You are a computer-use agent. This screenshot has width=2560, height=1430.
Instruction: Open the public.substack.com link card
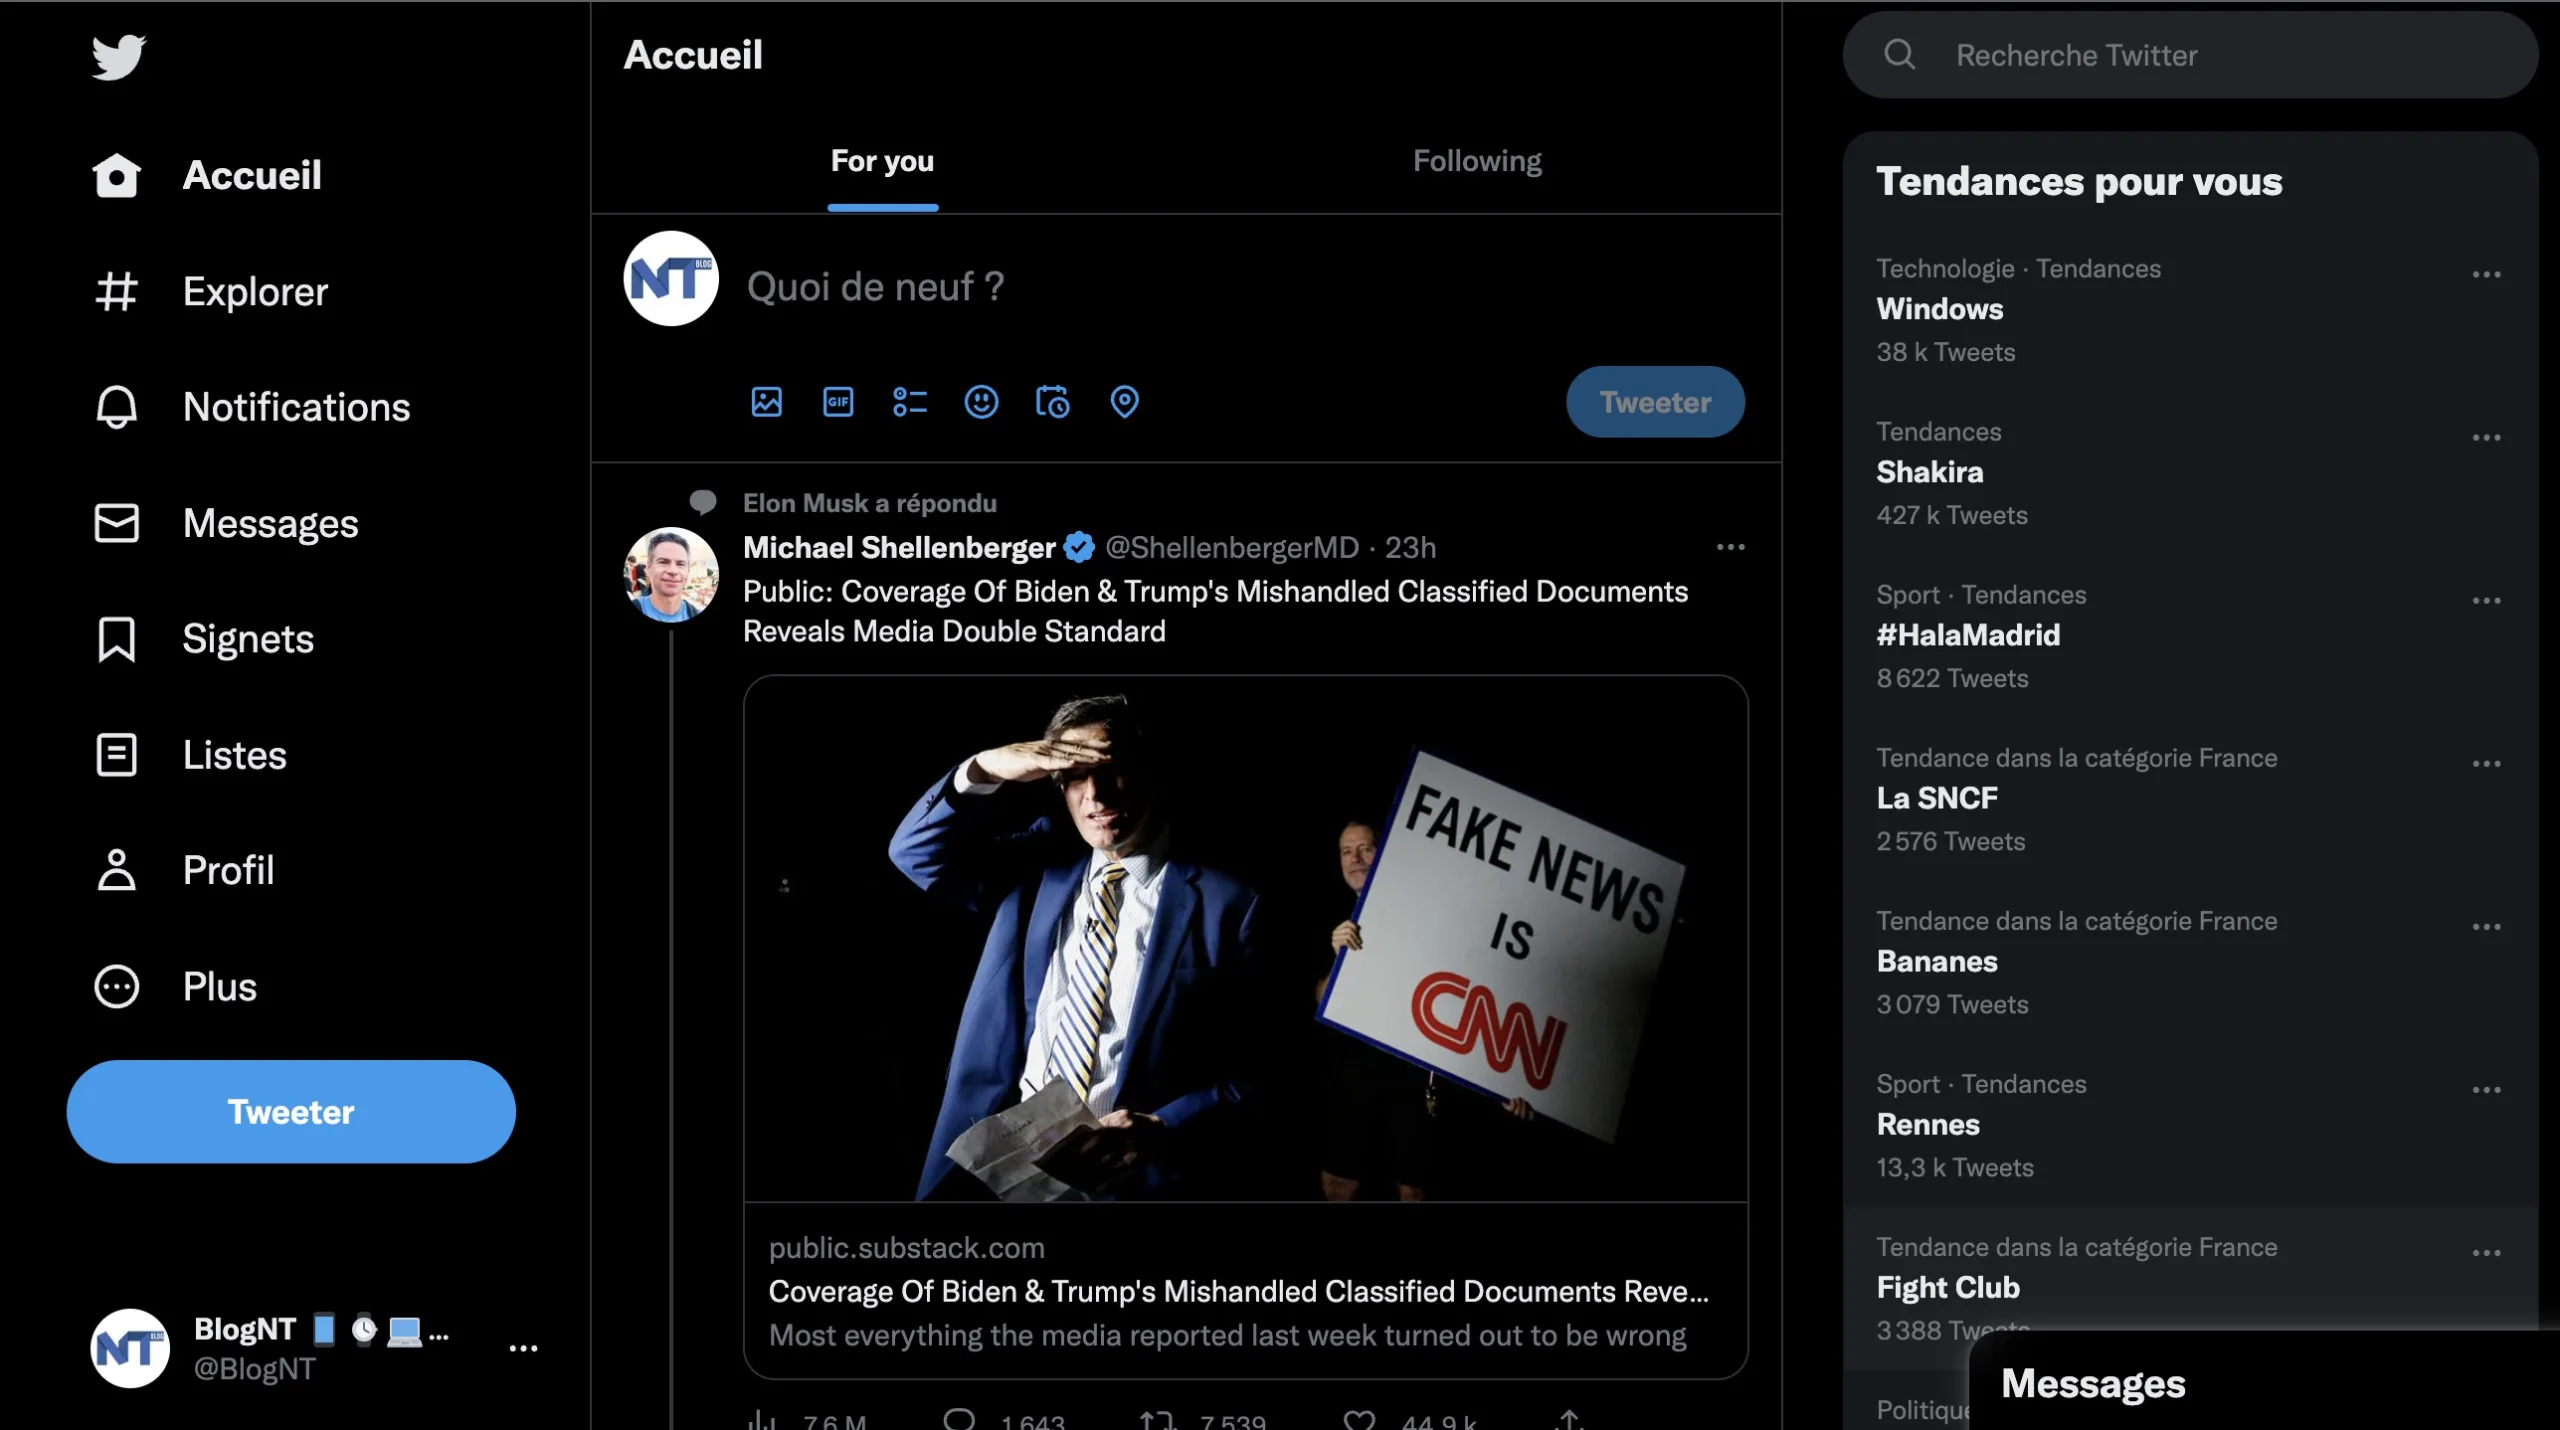point(1245,1291)
